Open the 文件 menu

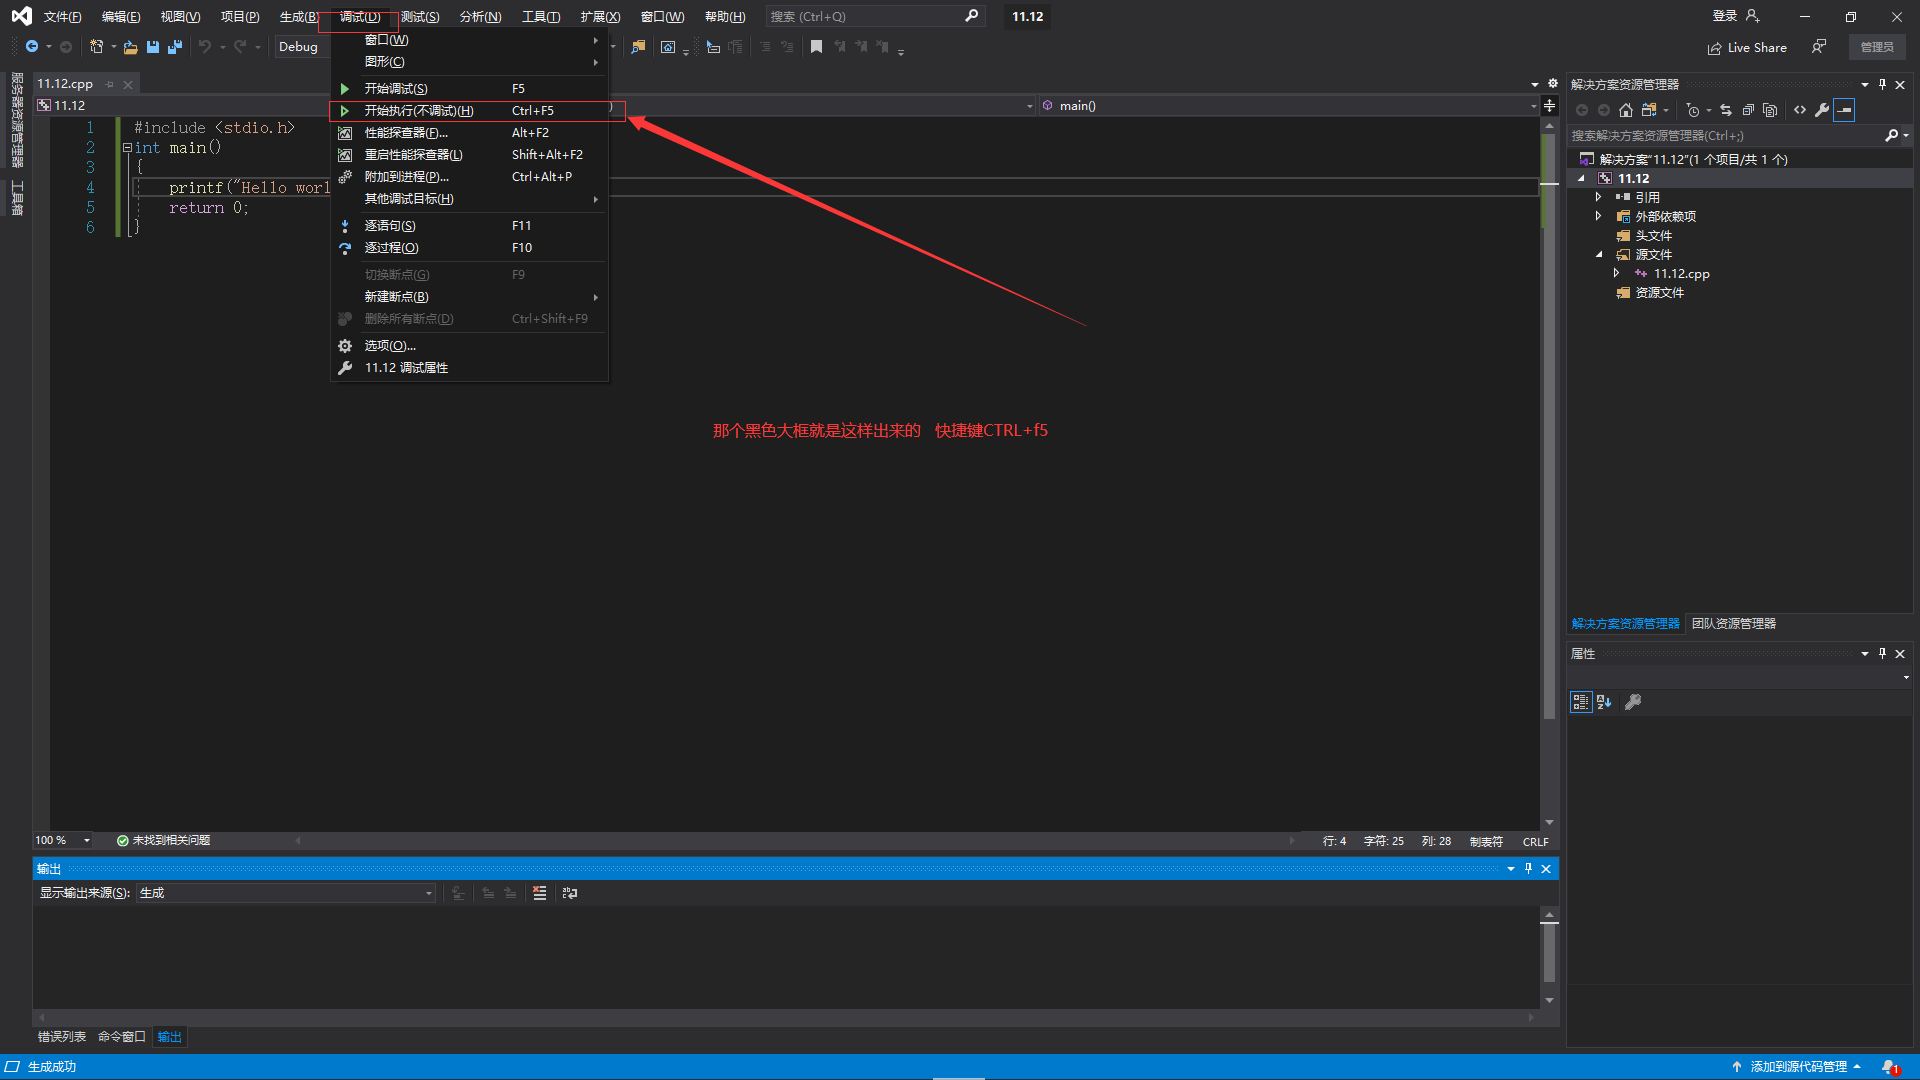pyautogui.click(x=62, y=17)
